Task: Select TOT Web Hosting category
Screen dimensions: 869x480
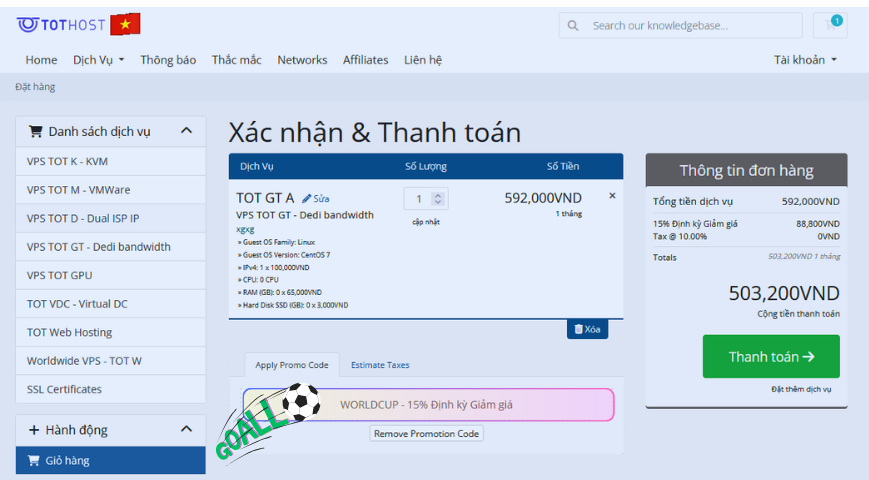Action: [x=111, y=332]
